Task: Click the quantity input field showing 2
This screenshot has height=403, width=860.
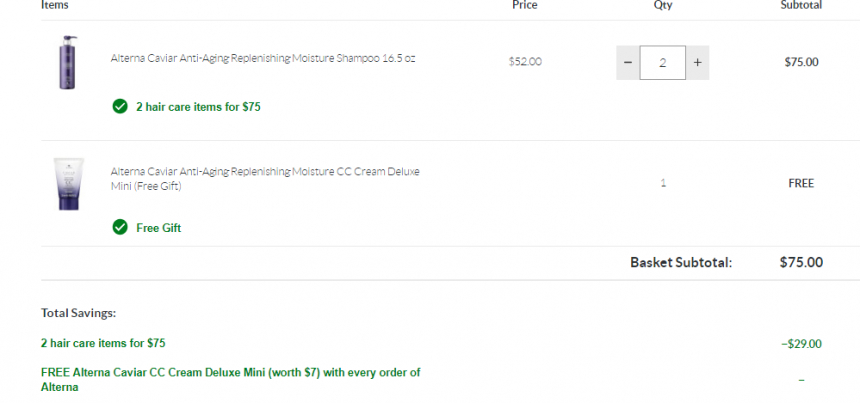Action: tap(663, 63)
